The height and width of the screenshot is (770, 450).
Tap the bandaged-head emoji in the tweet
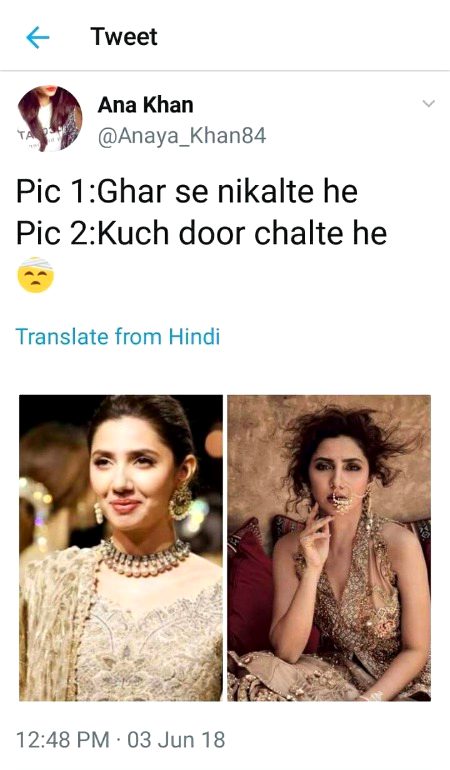(35, 275)
